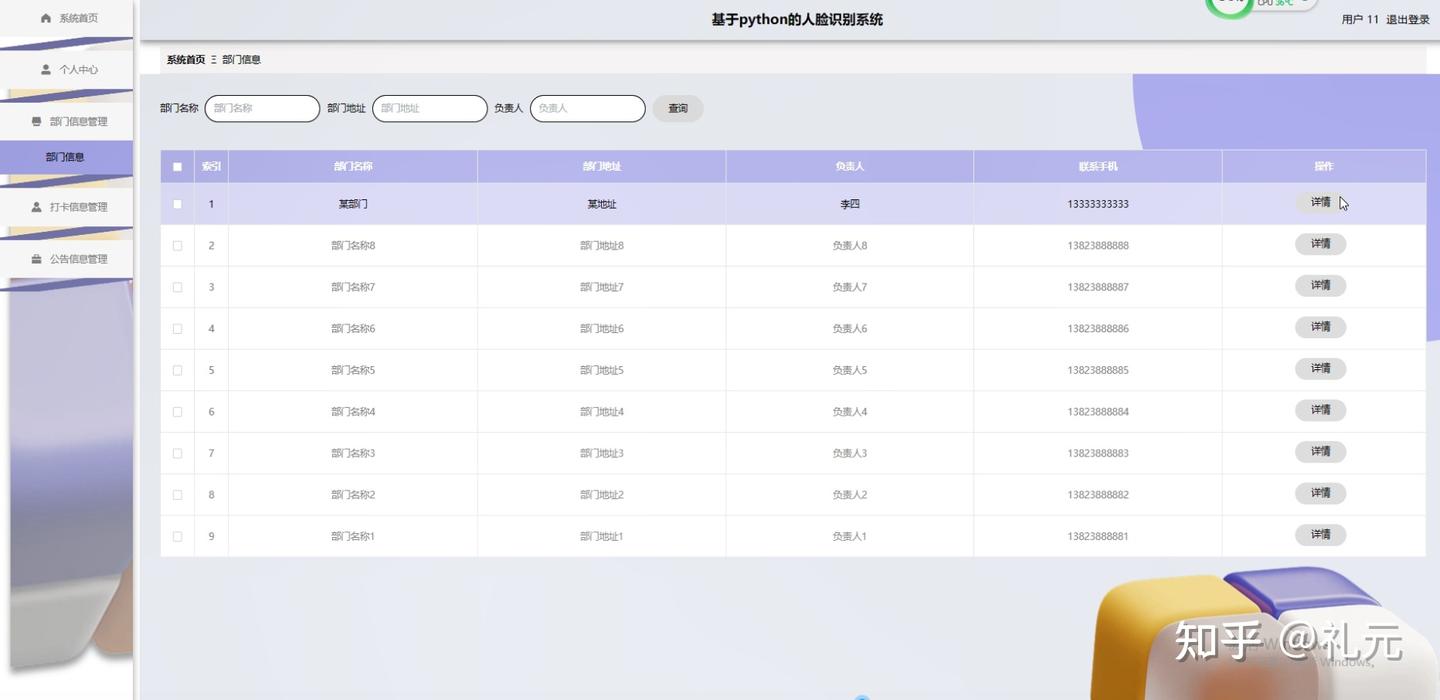Click the 负责人 column header
The width and height of the screenshot is (1440, 700).
coord(850,167)
